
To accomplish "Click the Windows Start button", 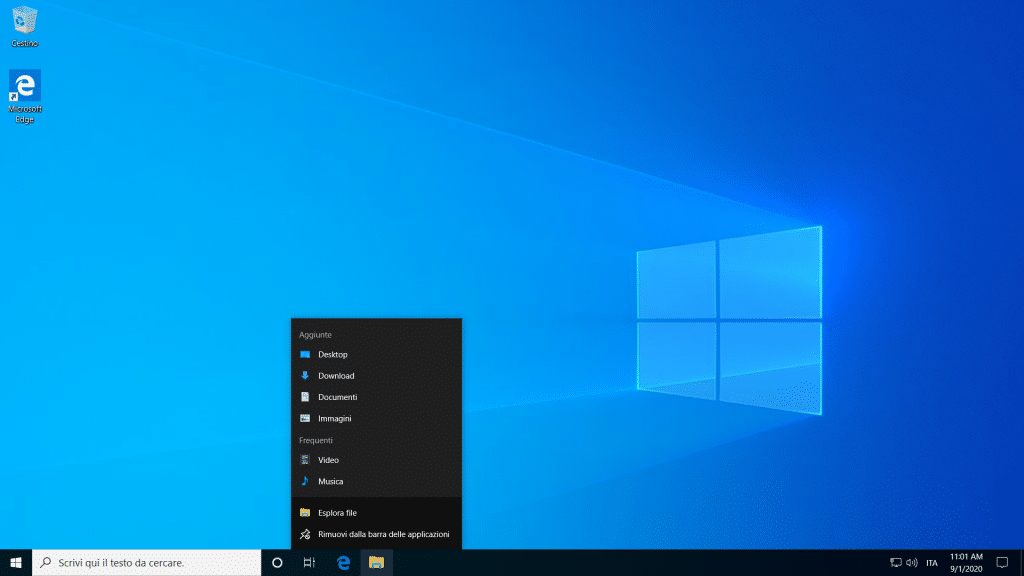I will [16, 563].
